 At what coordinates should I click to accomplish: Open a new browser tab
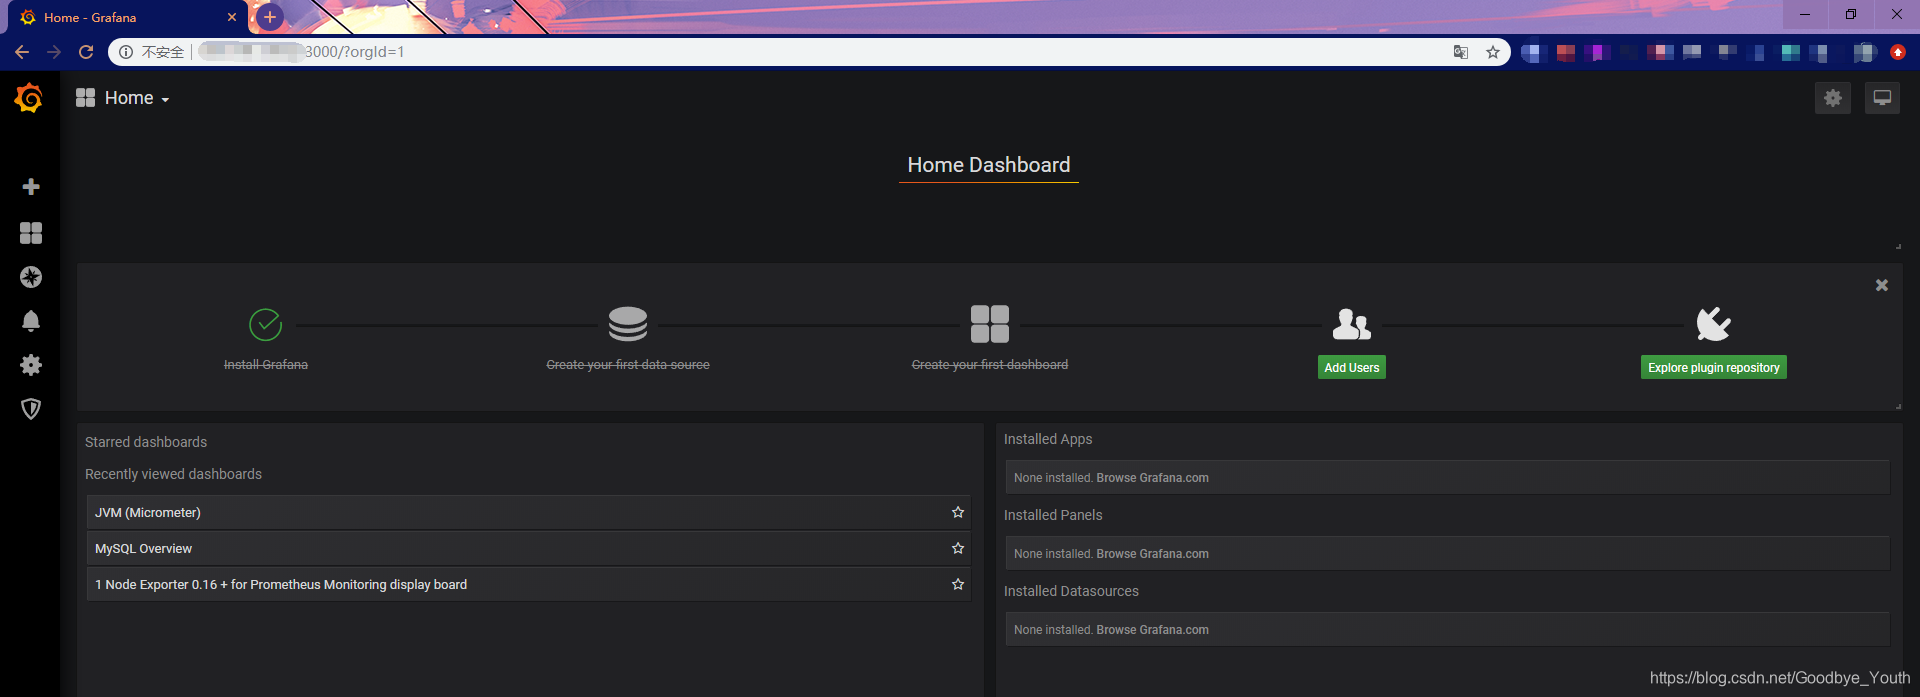(270, 17)
